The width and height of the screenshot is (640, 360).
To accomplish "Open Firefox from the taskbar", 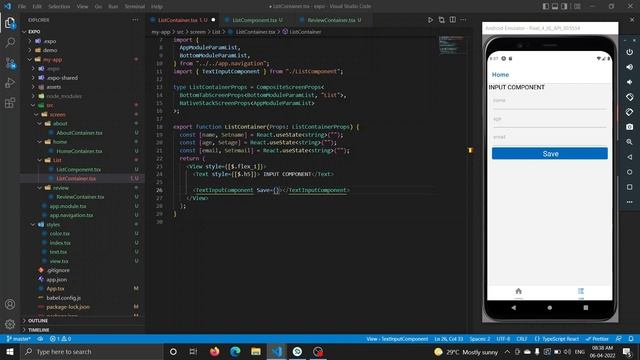I will pyautogui.click(x=214, y=351).
